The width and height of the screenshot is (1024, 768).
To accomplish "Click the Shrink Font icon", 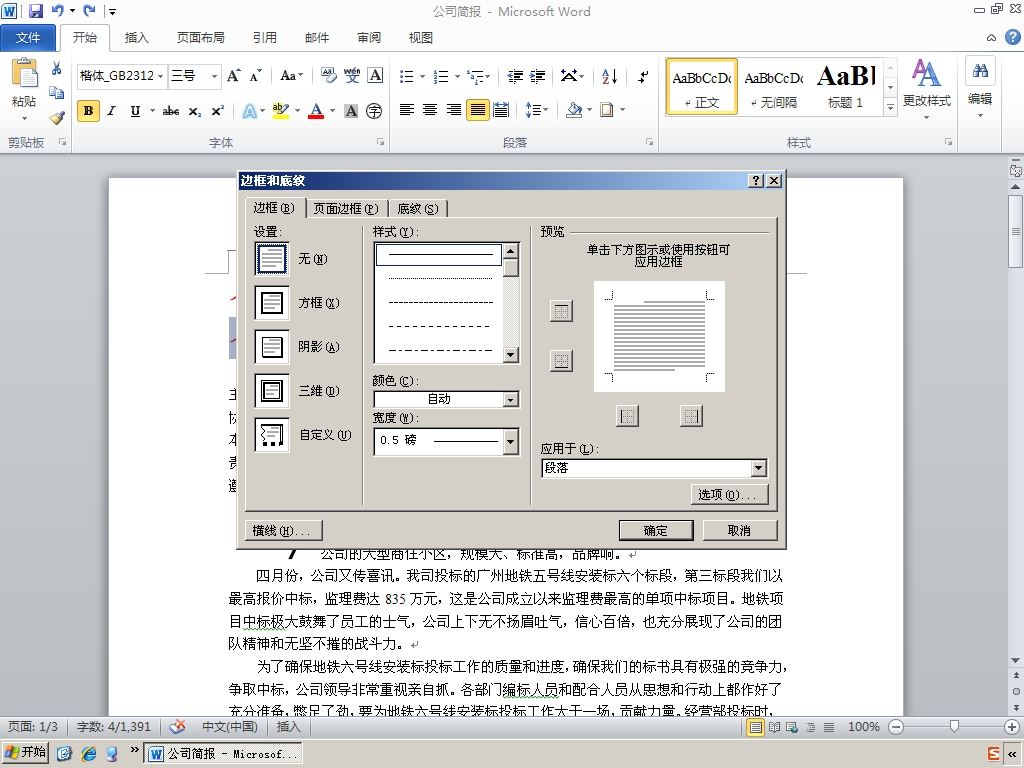I will 255,76.
